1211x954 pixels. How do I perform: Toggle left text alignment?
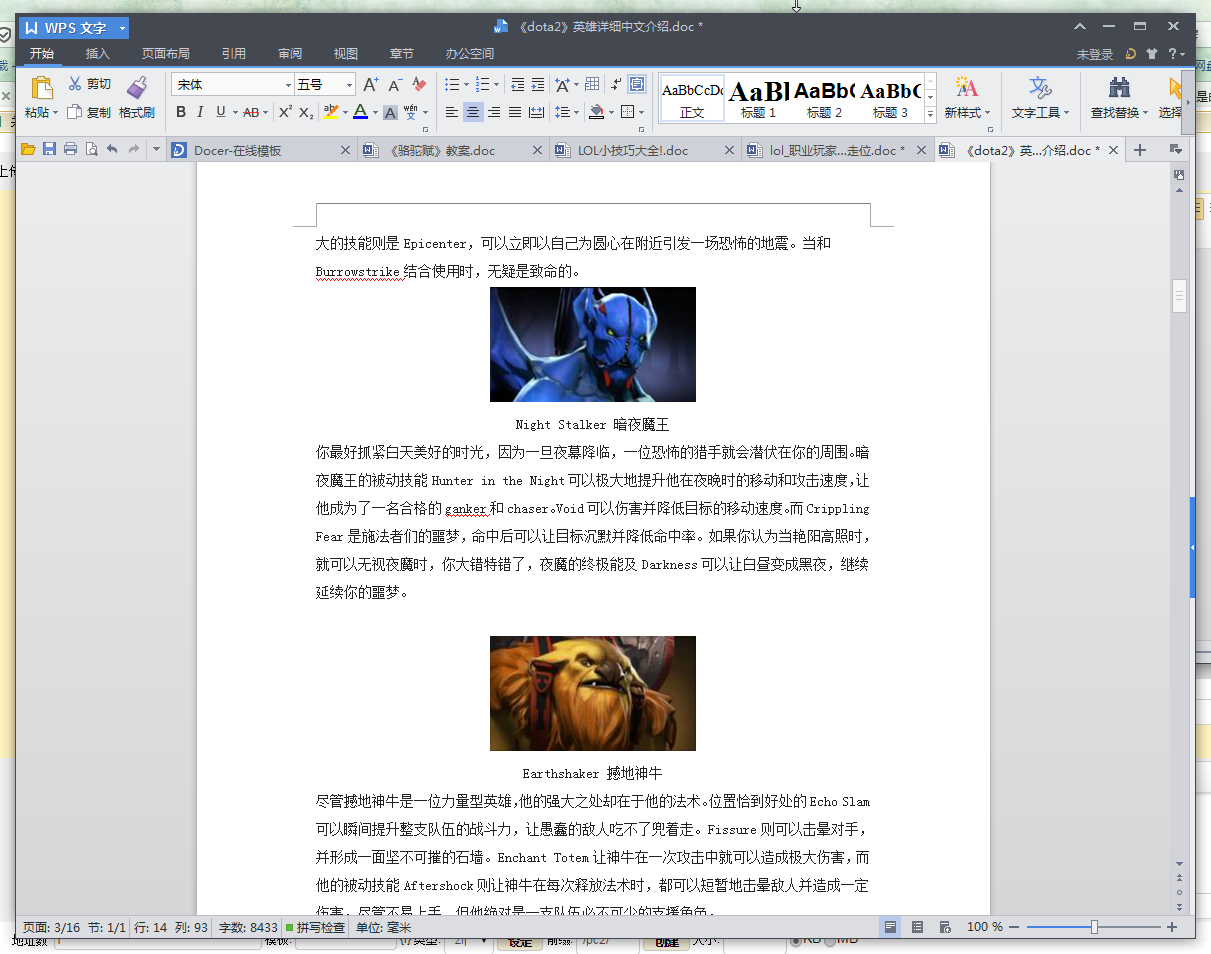point(452,112)
